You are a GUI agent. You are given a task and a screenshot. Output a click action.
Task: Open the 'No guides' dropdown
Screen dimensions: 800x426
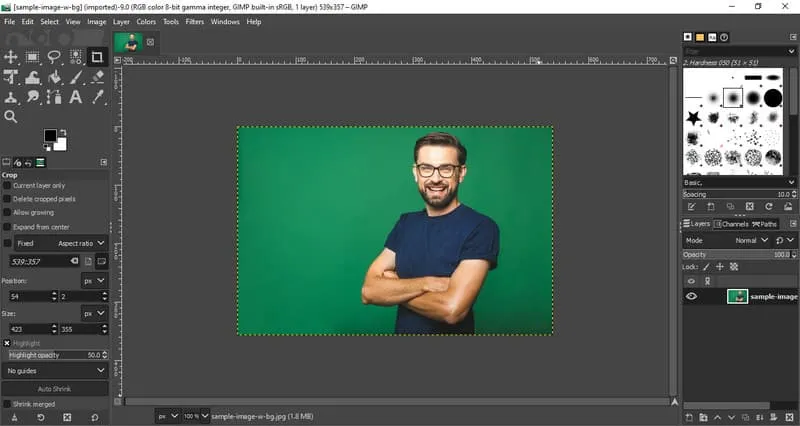54,370
